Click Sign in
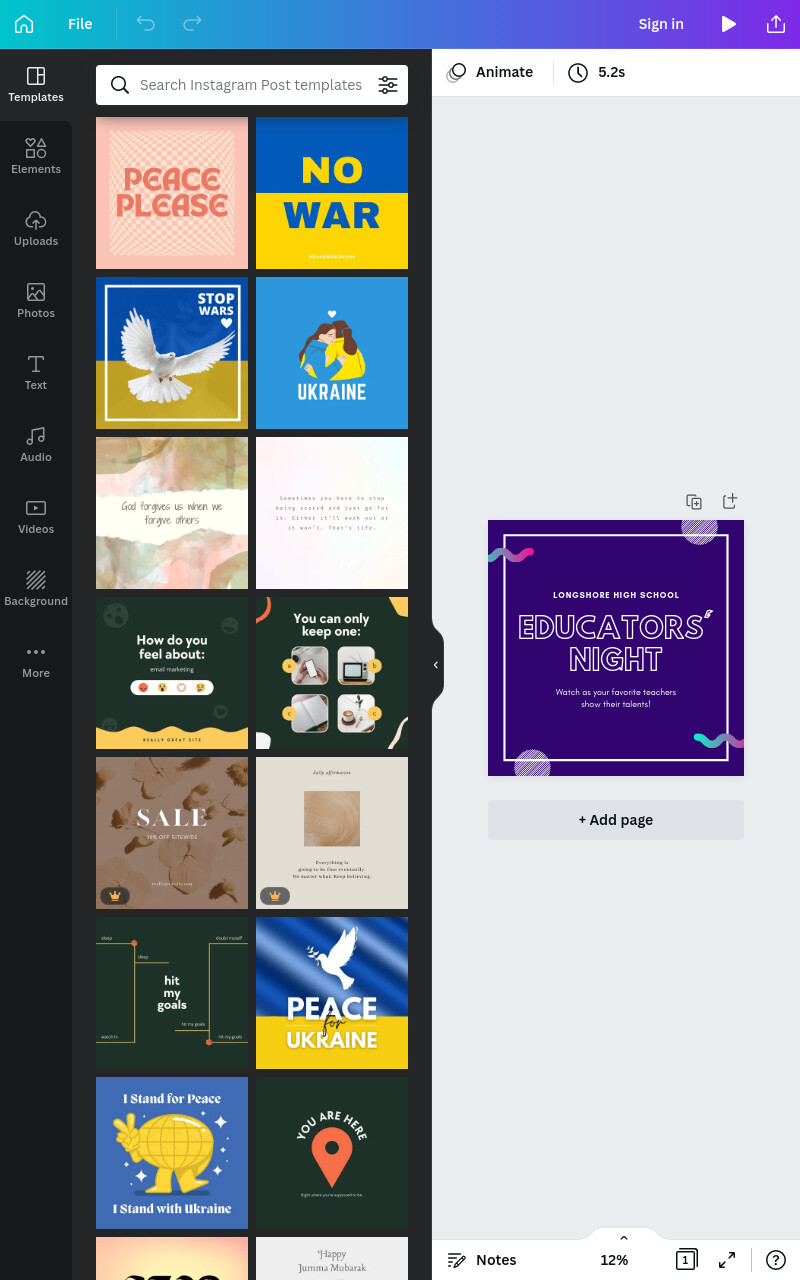Screen dimensions: 800x1280 pyautogui.click(x=661, y=24)
